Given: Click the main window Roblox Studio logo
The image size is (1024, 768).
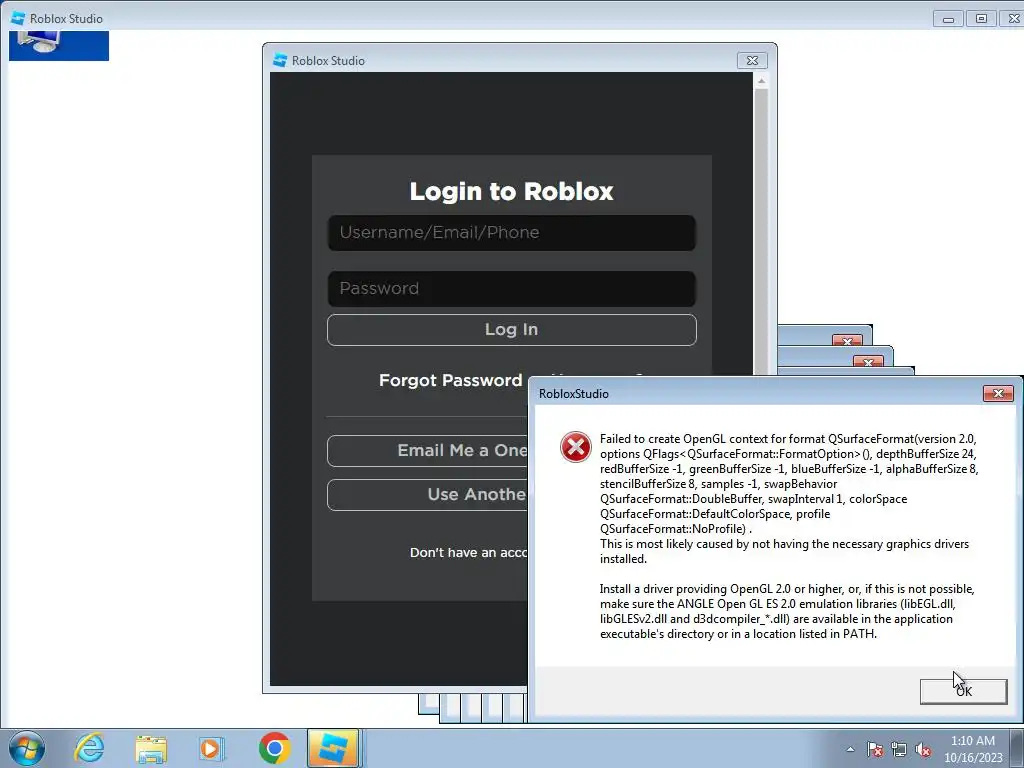Looking at the screenshot, I should (x=18, y=18).
